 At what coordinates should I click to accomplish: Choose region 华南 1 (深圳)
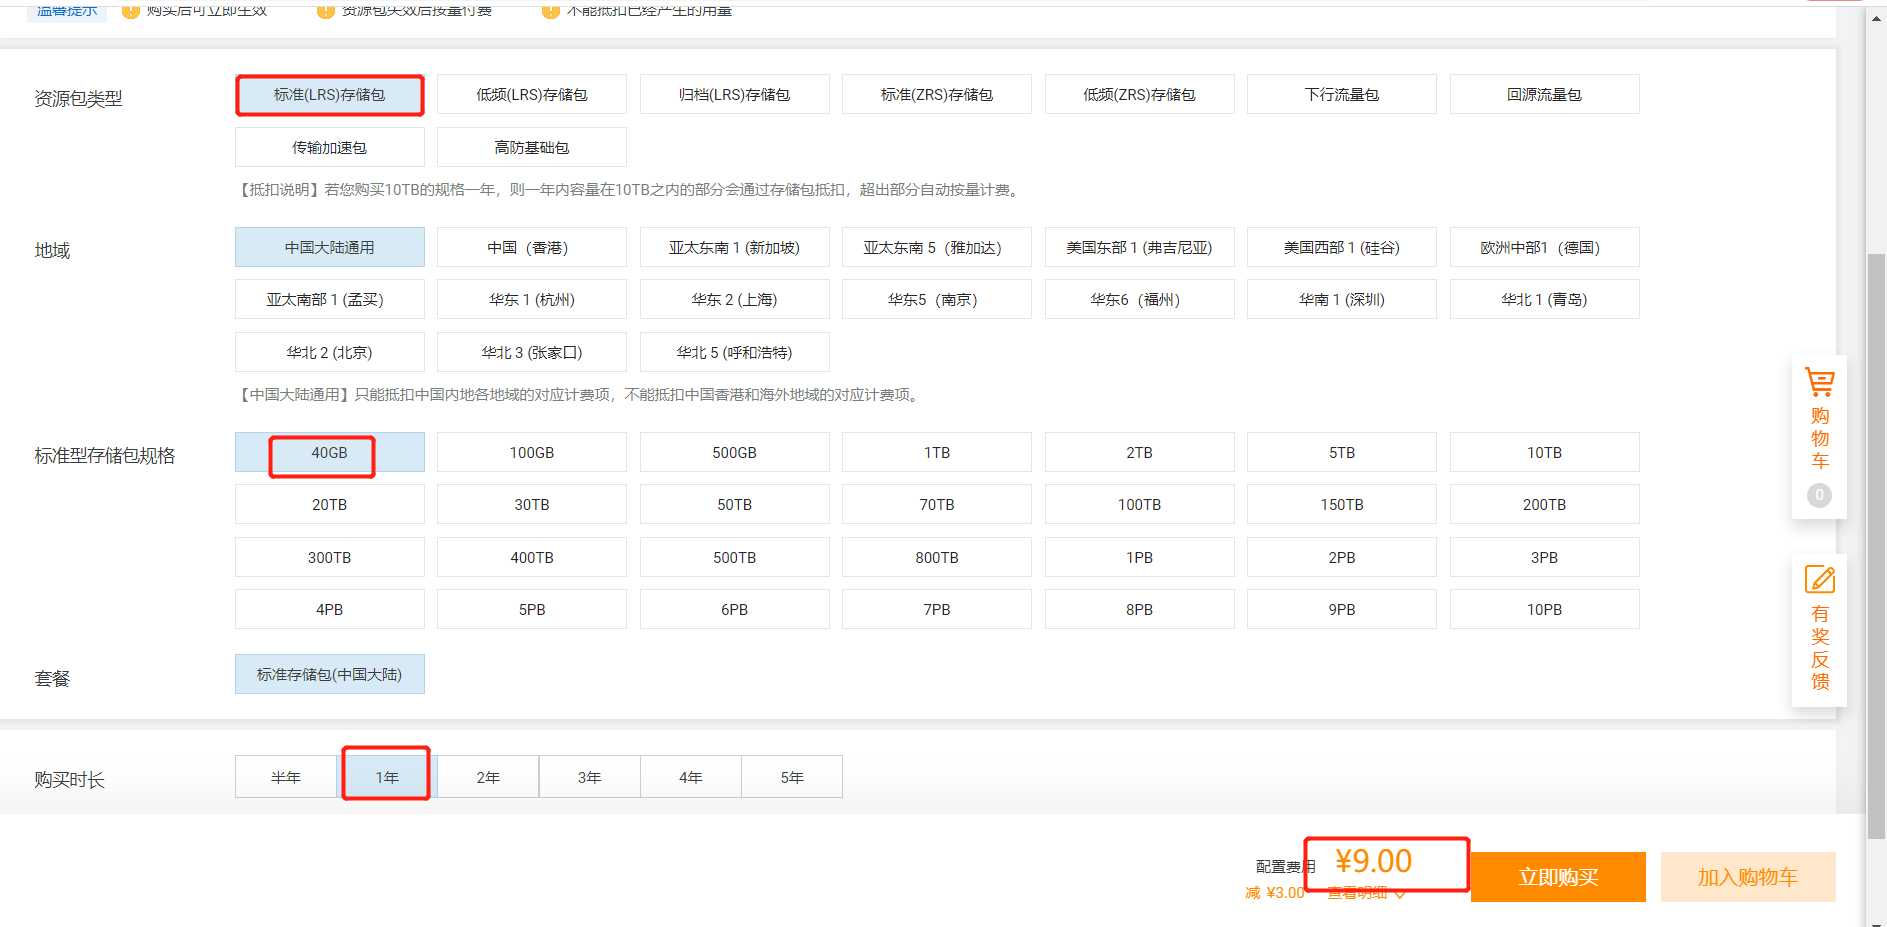[1342, 299]
